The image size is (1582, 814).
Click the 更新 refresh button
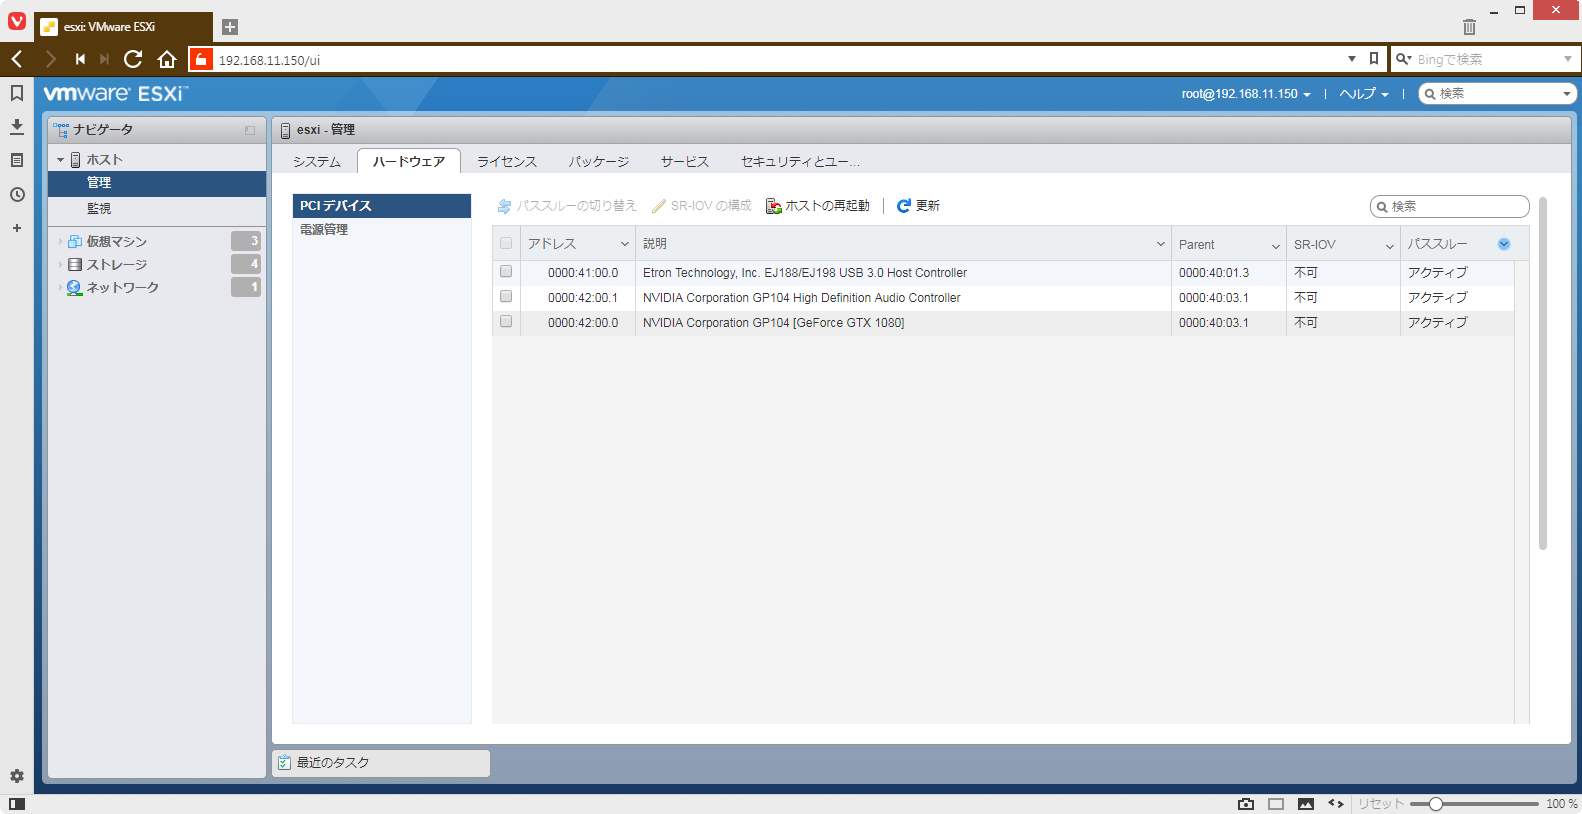918,206
